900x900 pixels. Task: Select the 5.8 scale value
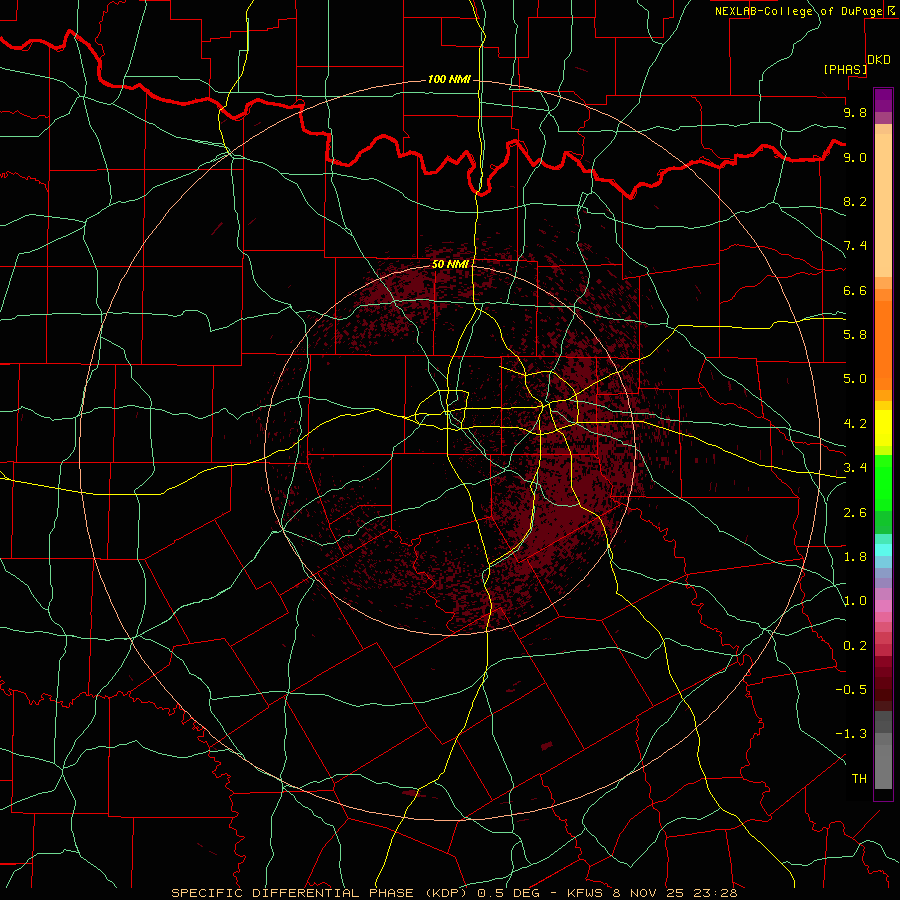[855, 335]
